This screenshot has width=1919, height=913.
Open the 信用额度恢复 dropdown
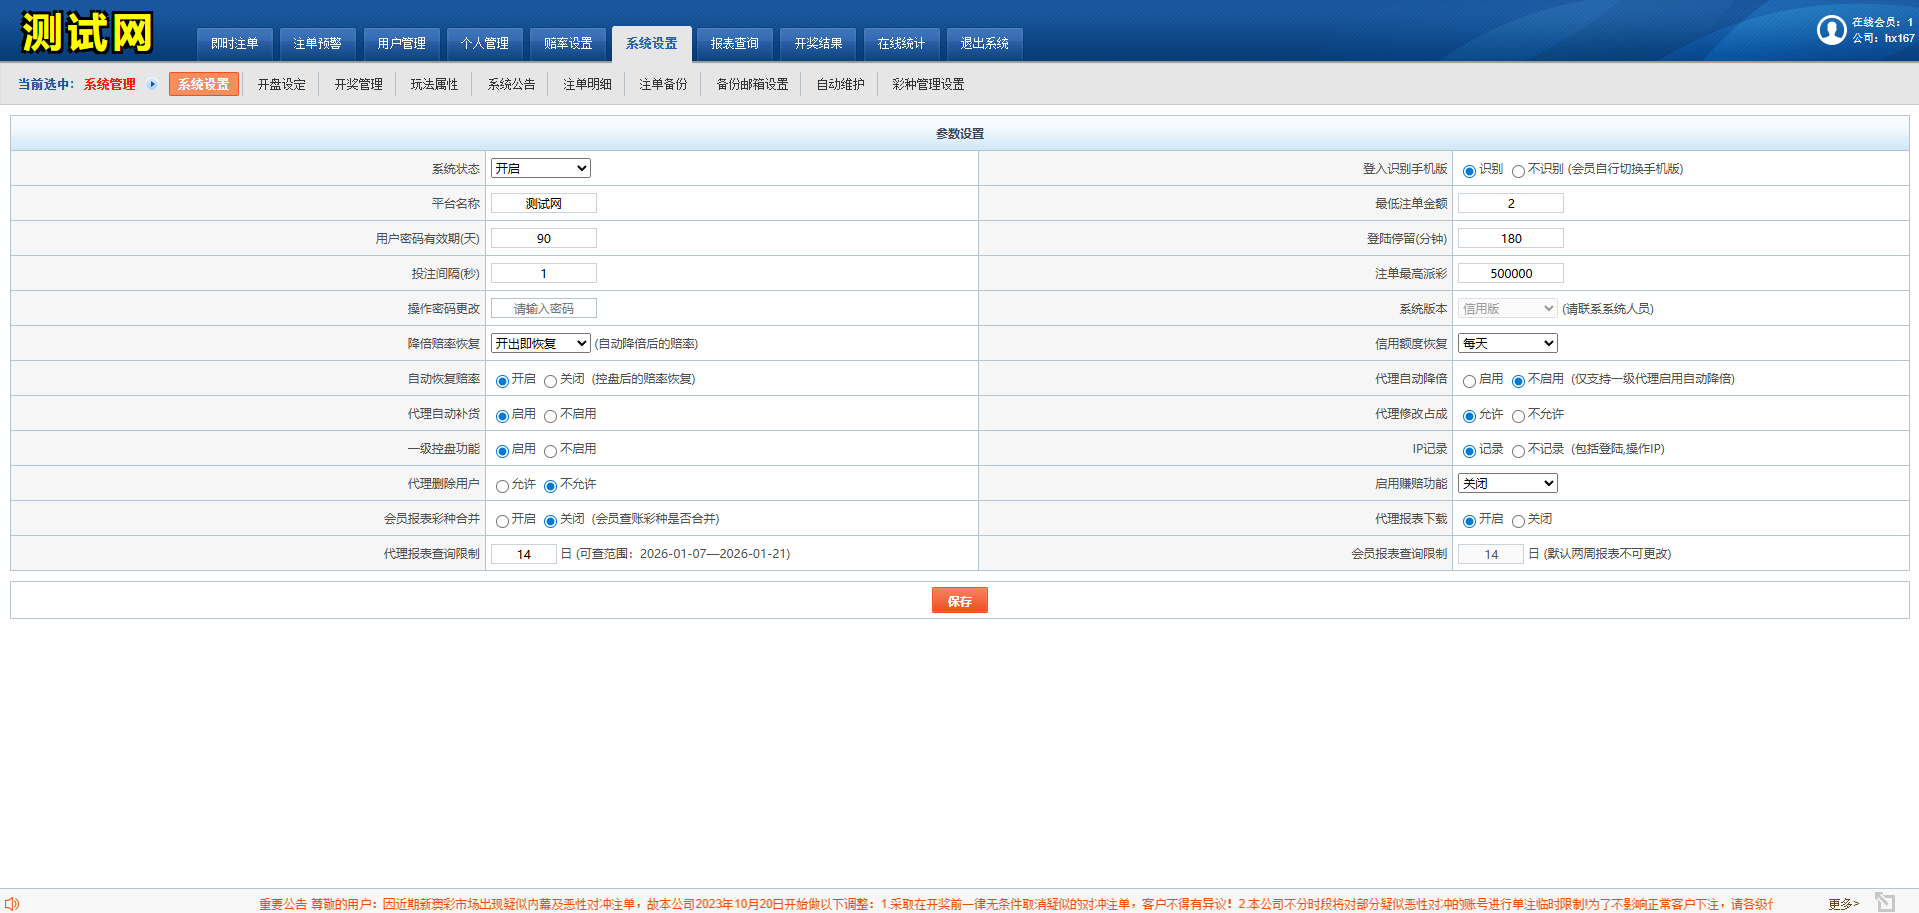pyautogui.click(x=1507, y=343)
